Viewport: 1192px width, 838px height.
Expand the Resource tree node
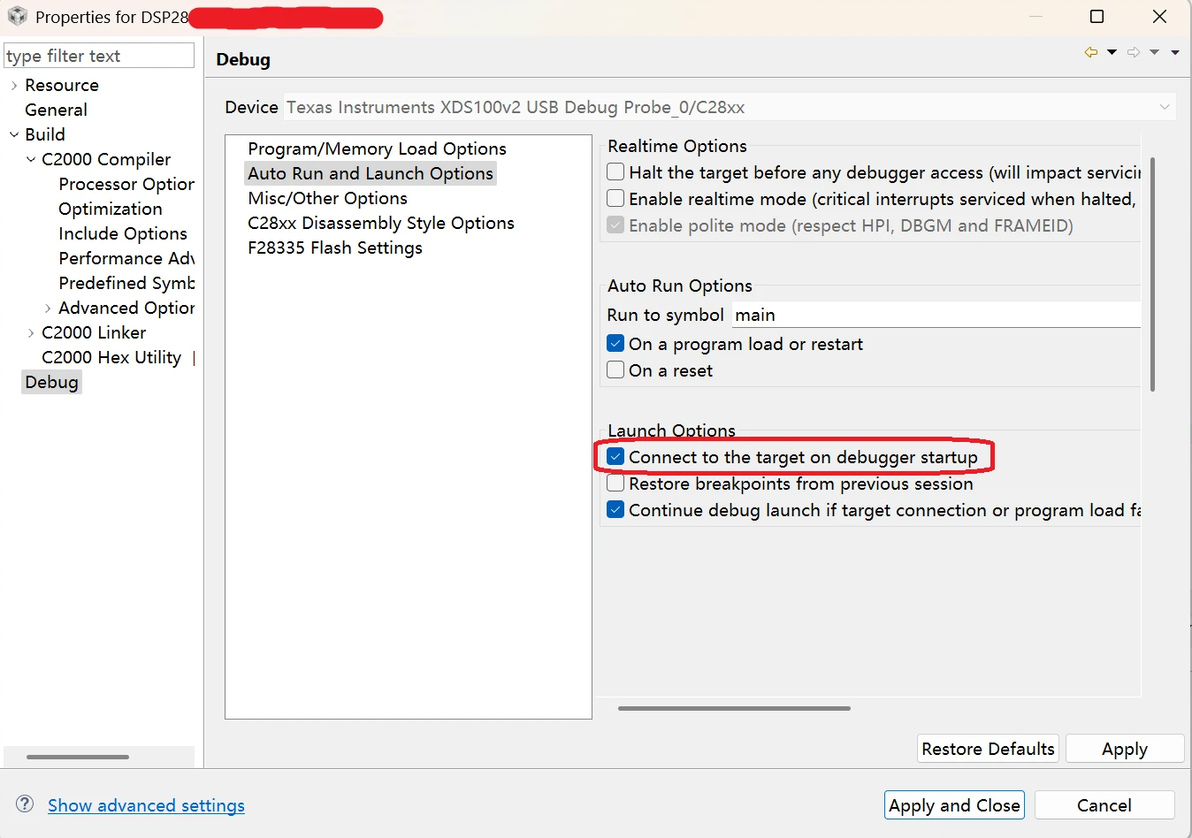(x=13, y=85)
